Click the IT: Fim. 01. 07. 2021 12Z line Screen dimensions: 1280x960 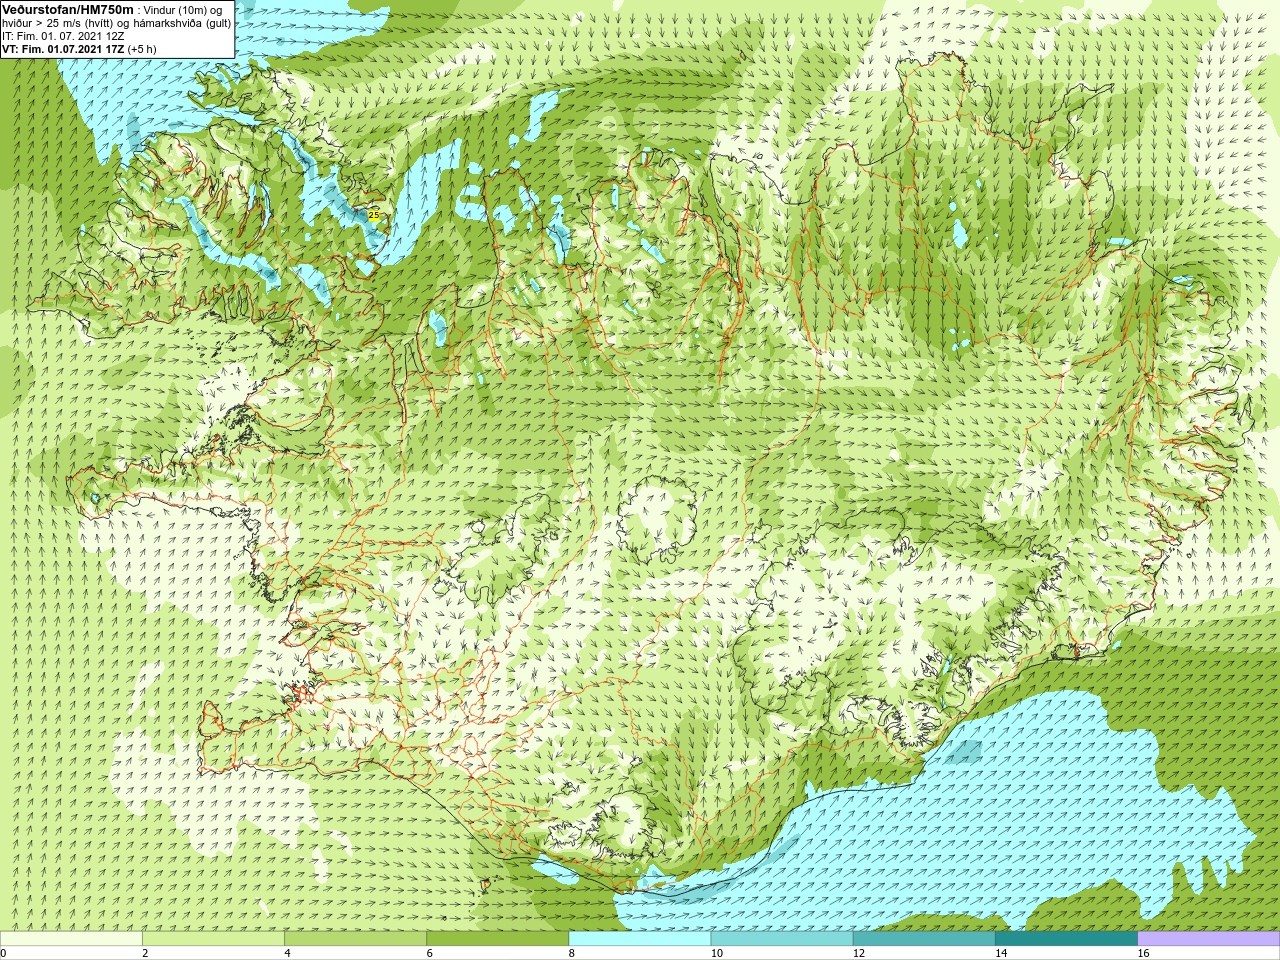63,36
